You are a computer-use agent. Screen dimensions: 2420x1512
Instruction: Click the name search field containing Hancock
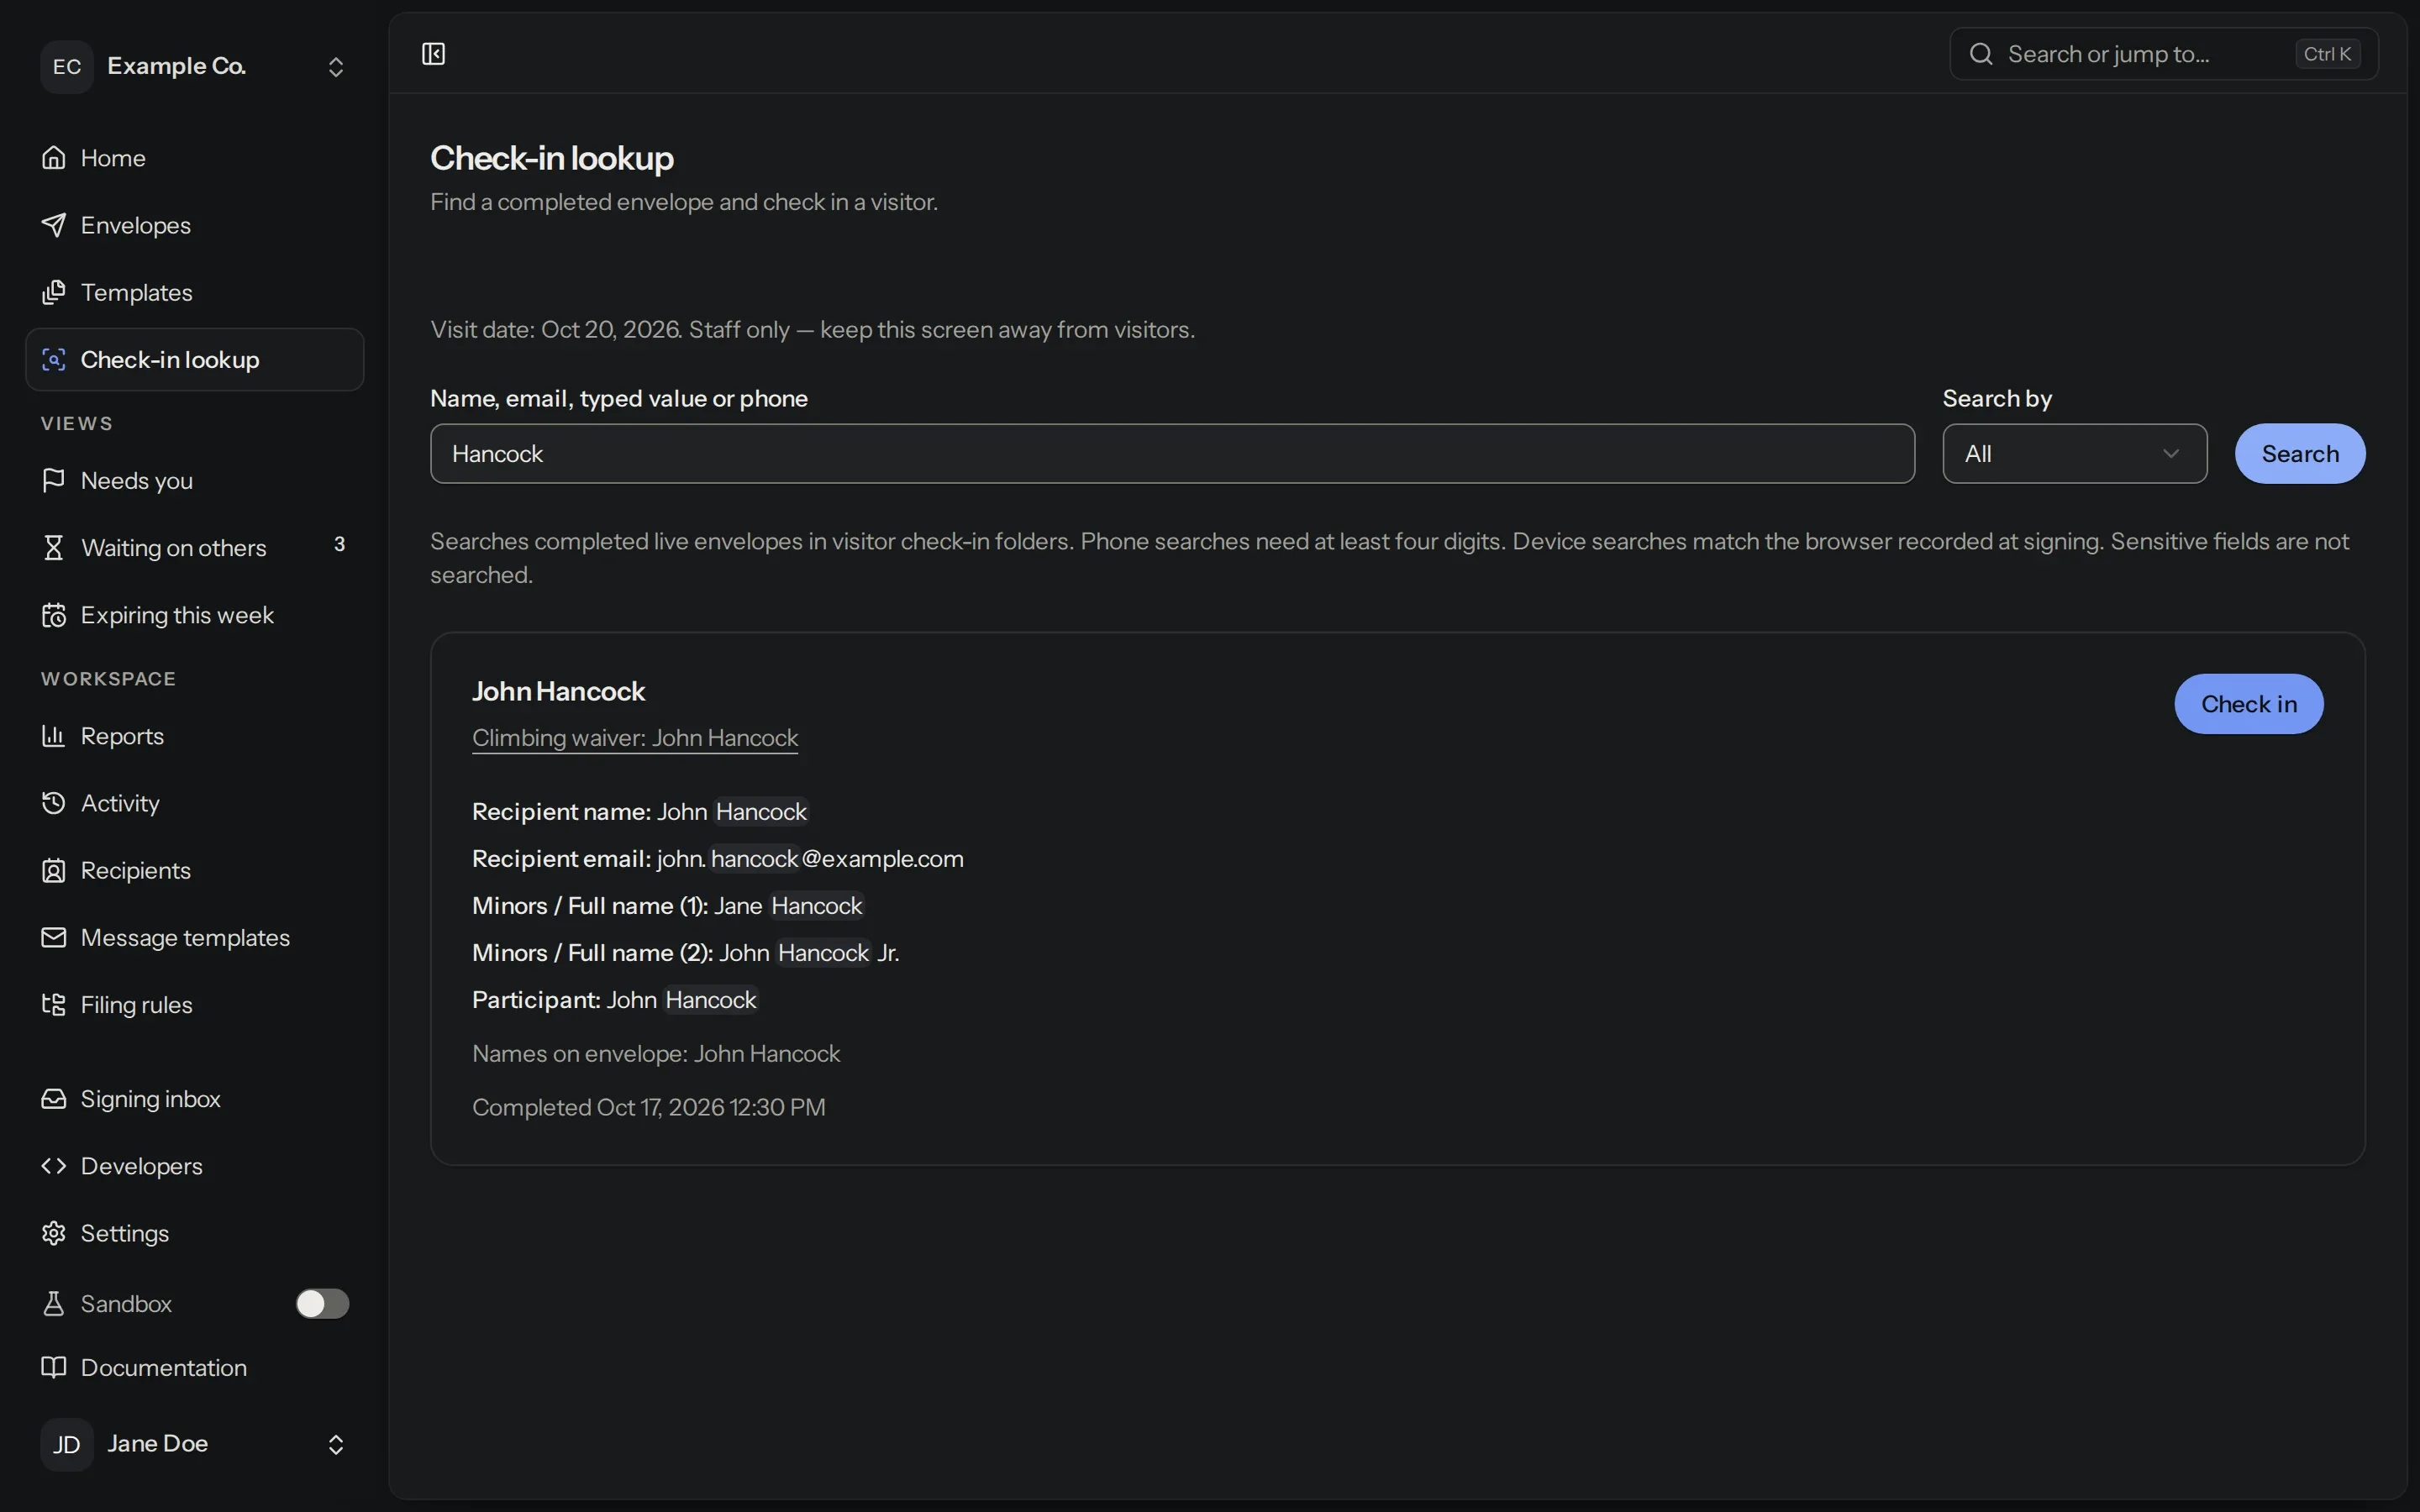pos(1172,454)
